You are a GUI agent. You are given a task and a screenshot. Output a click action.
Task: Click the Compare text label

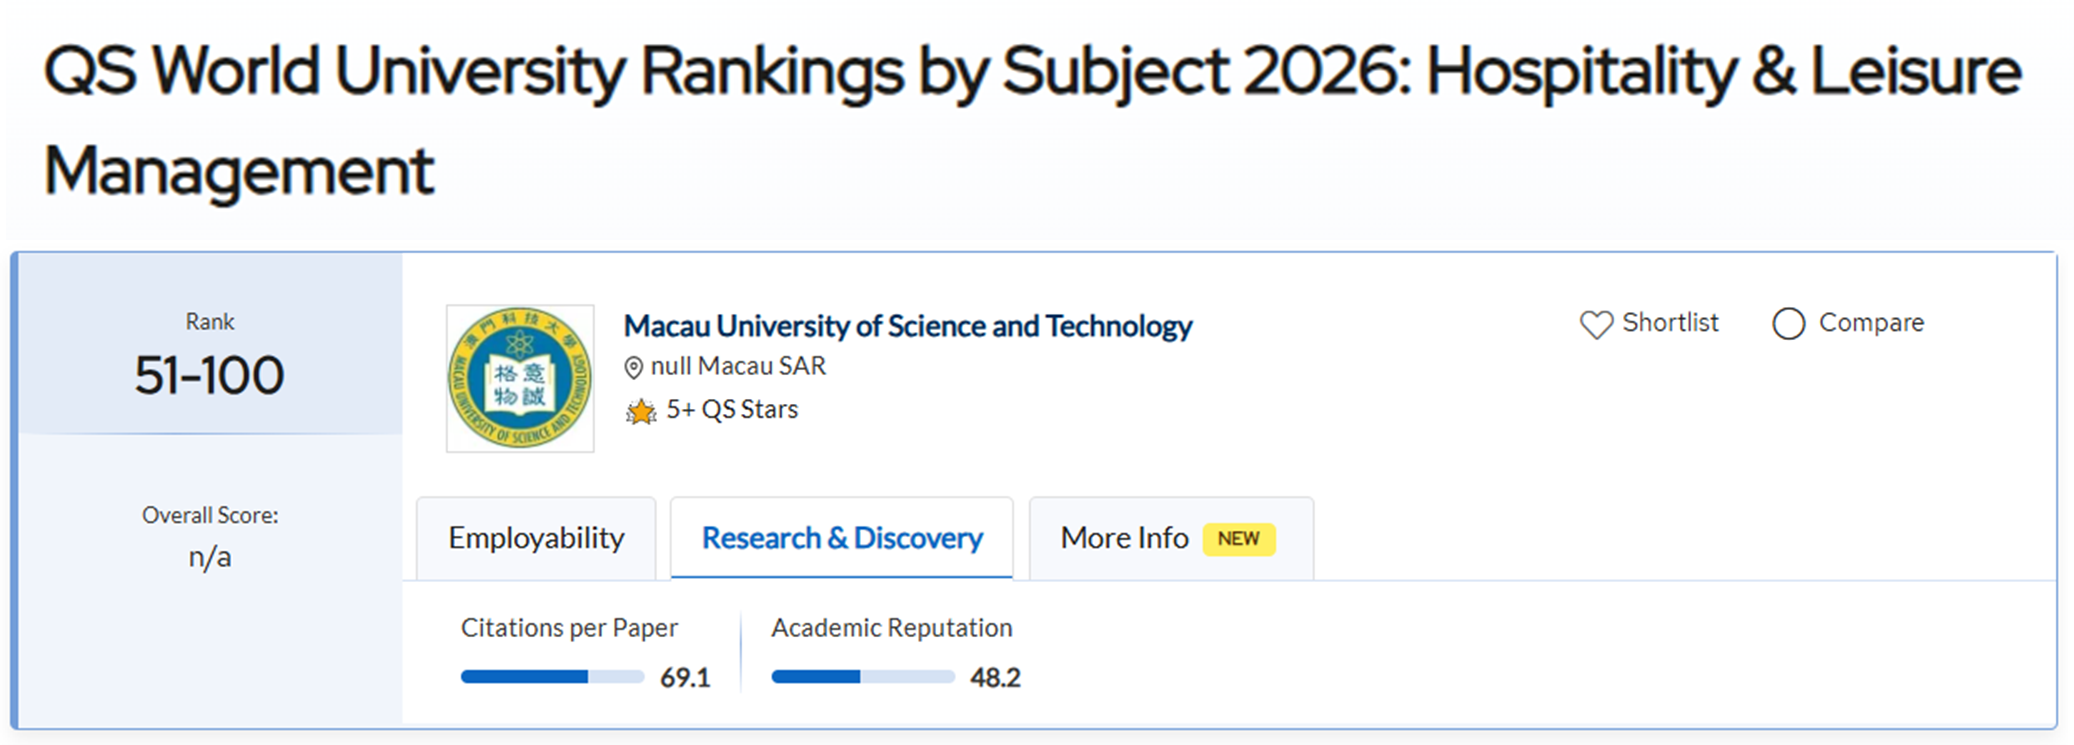click(1871, 323)
